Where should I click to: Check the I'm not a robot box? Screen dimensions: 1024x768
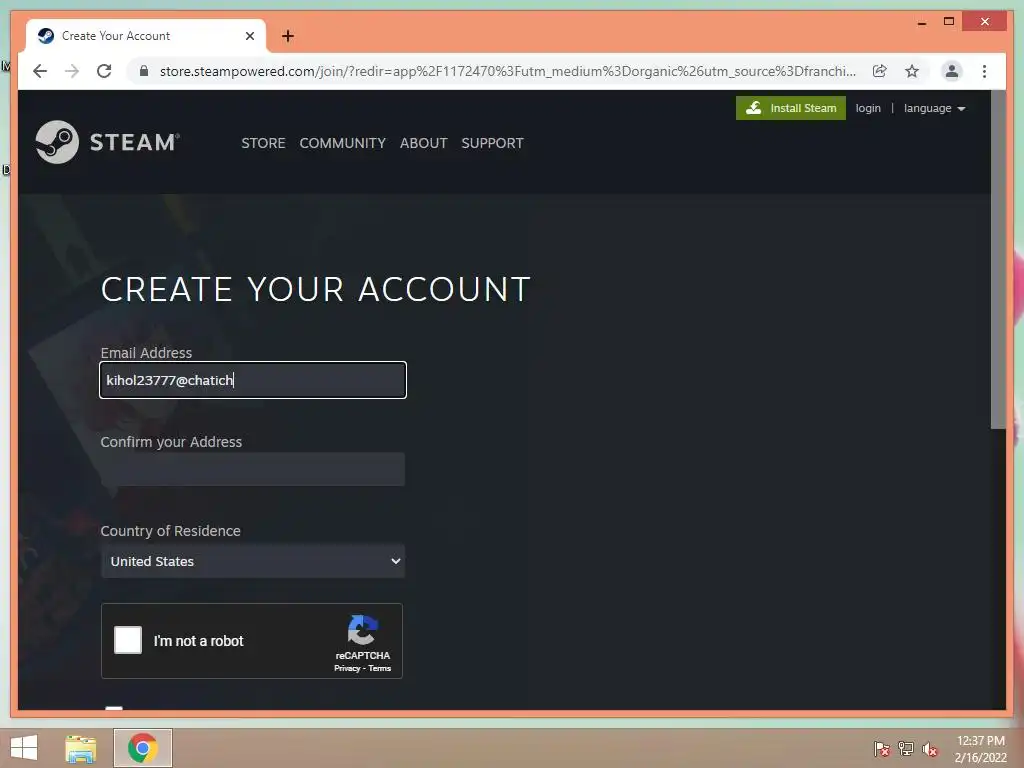coord(128,640)
